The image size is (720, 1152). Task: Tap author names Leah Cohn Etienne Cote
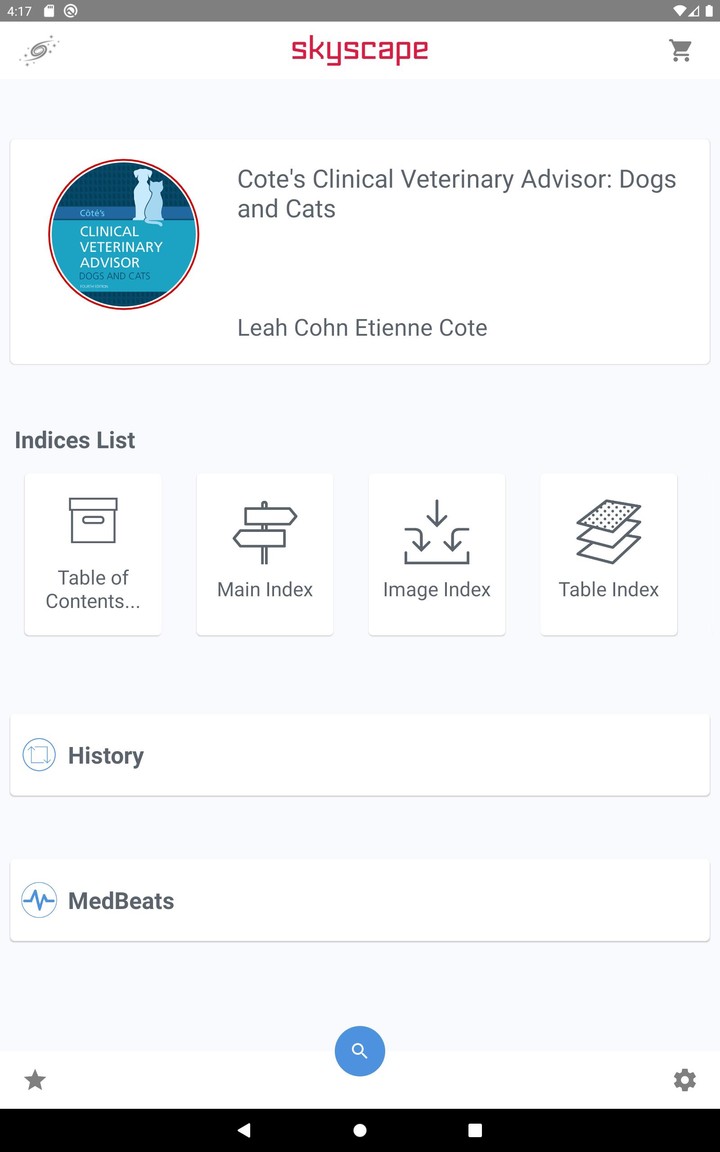pyautogui.click(x=362, y=328)
